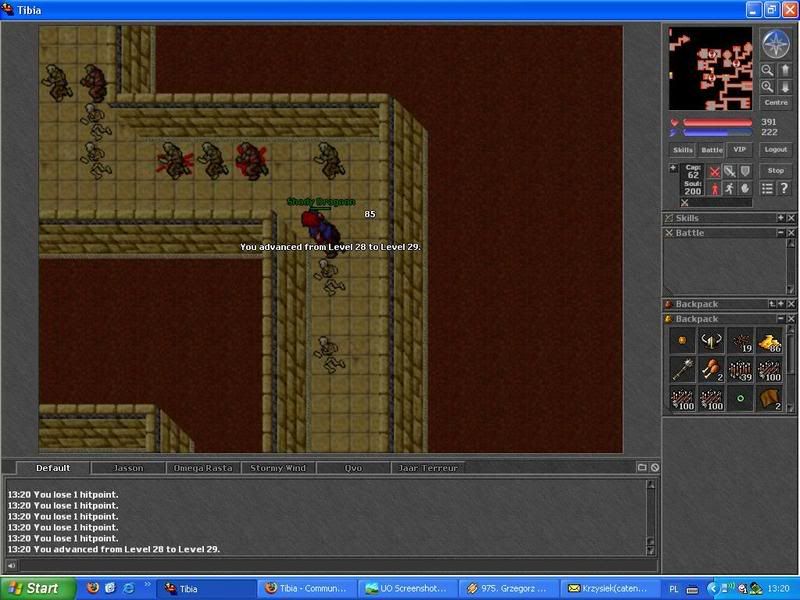This screenshot has width=800, height=600.
Task: Select the morning star mace item
Action: coord(682,369)
